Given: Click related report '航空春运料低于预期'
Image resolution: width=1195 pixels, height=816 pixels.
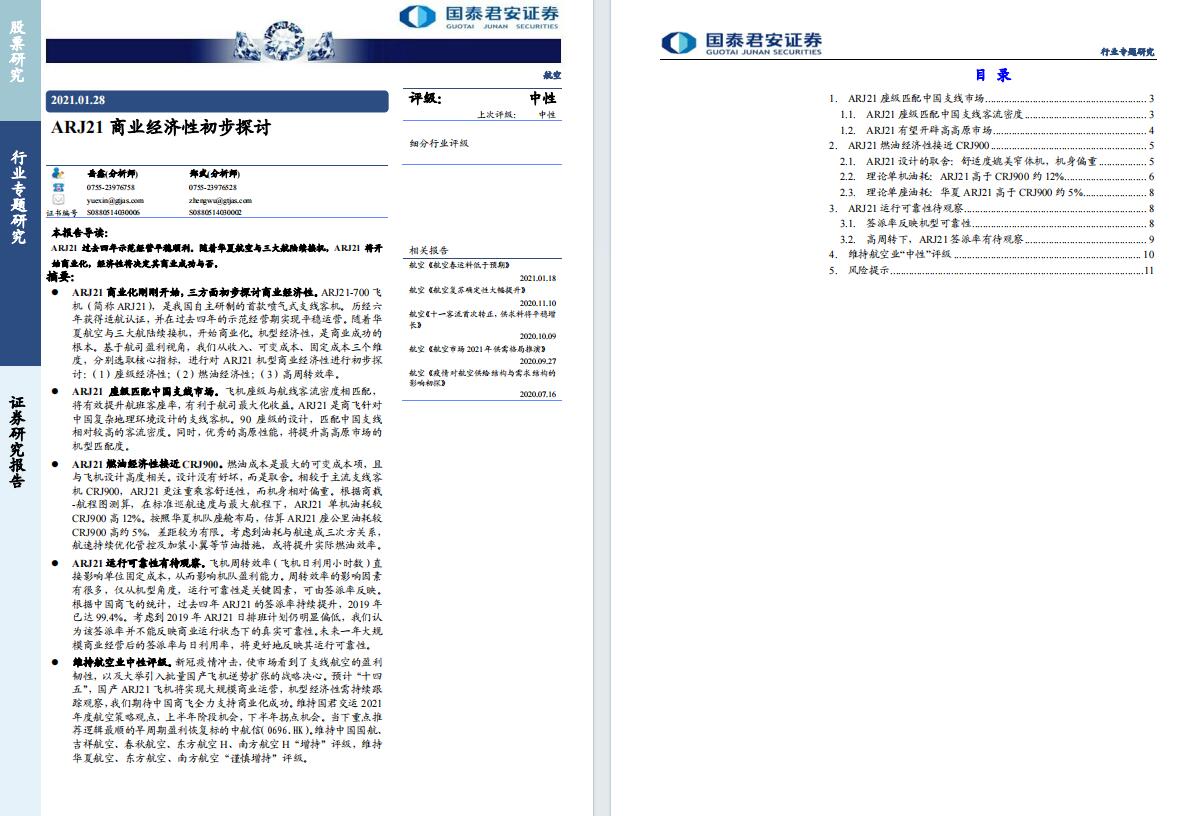Looking at the screenshot, I should 460,265.
